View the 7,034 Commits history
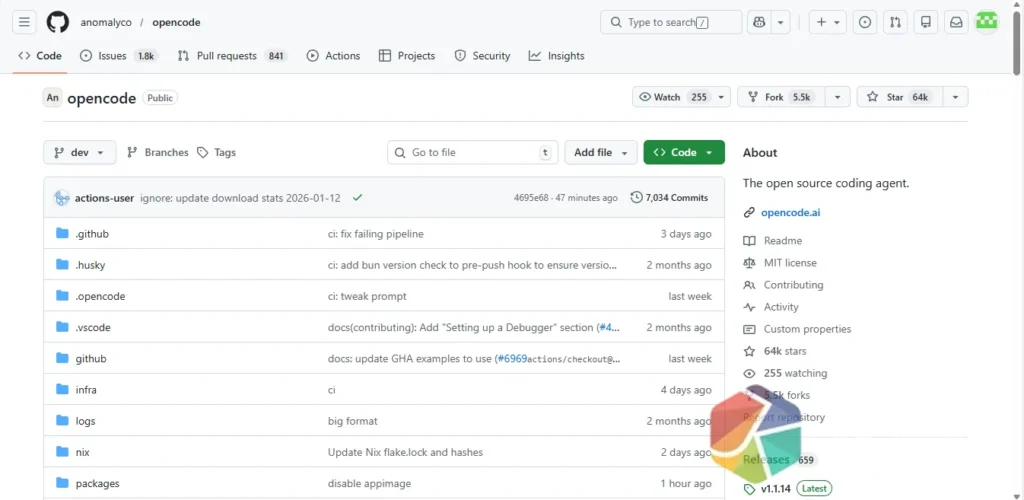 pyautogui.click(x=669, y=198)
